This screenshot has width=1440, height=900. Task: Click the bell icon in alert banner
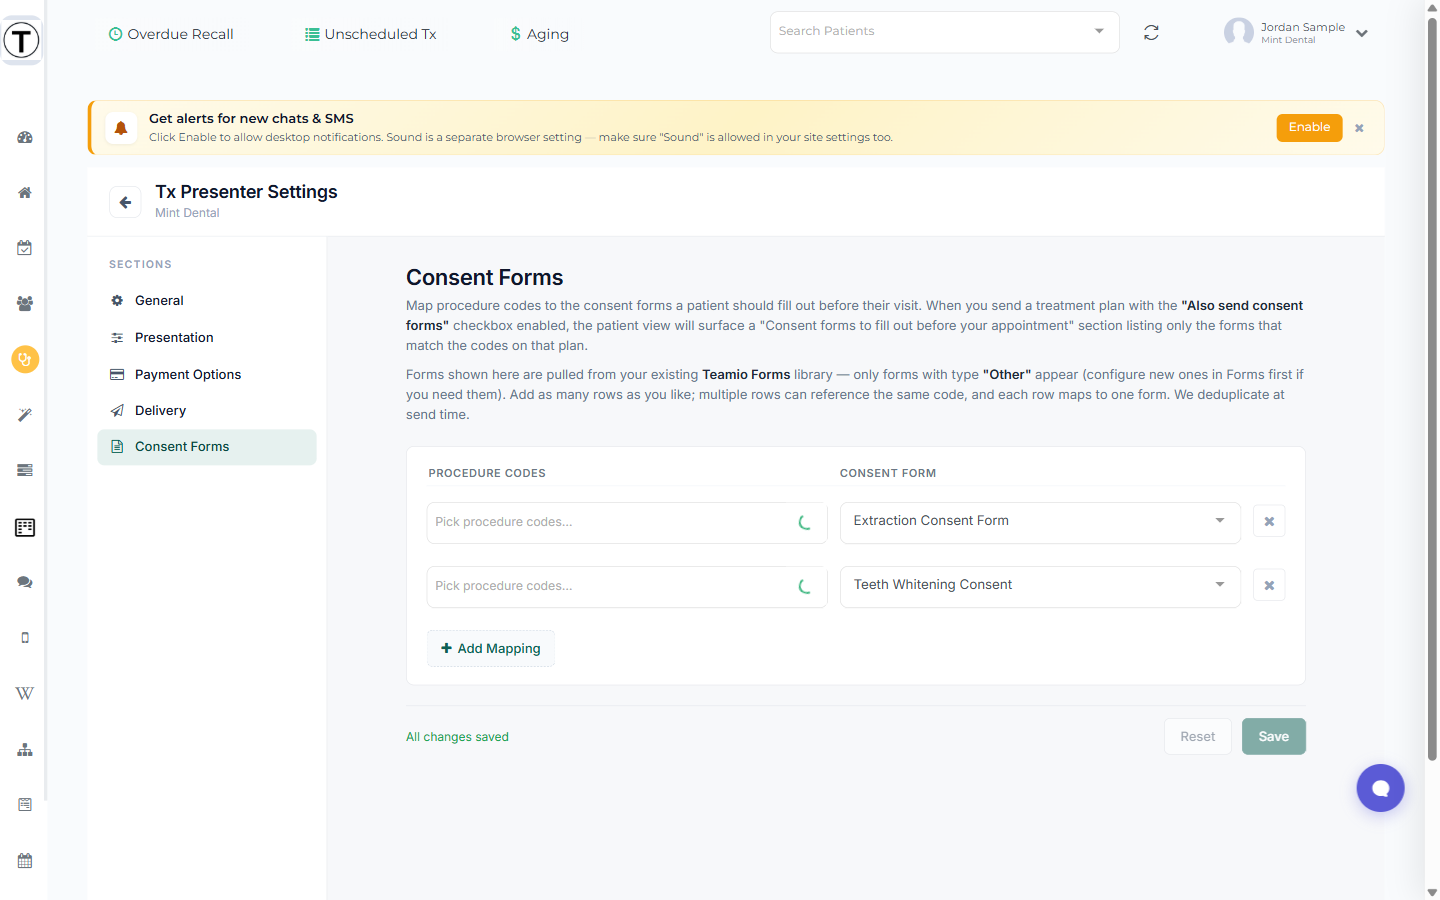(121, 128)
